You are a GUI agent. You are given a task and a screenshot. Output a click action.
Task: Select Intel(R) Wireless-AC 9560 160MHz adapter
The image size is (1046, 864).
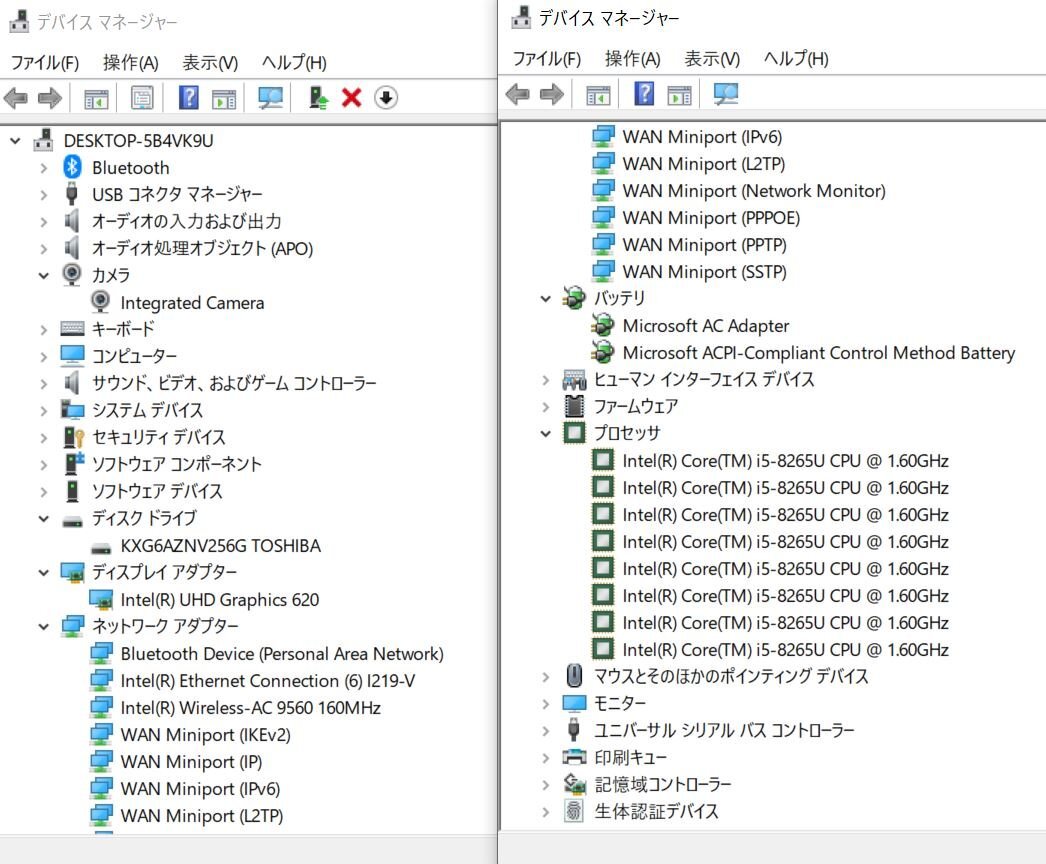point(250,708)
